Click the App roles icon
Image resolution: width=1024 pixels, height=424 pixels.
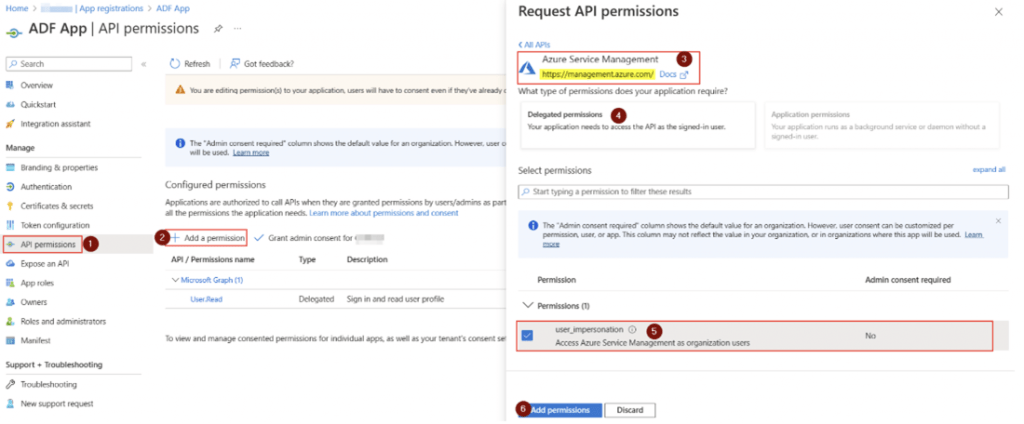point(10,283)
